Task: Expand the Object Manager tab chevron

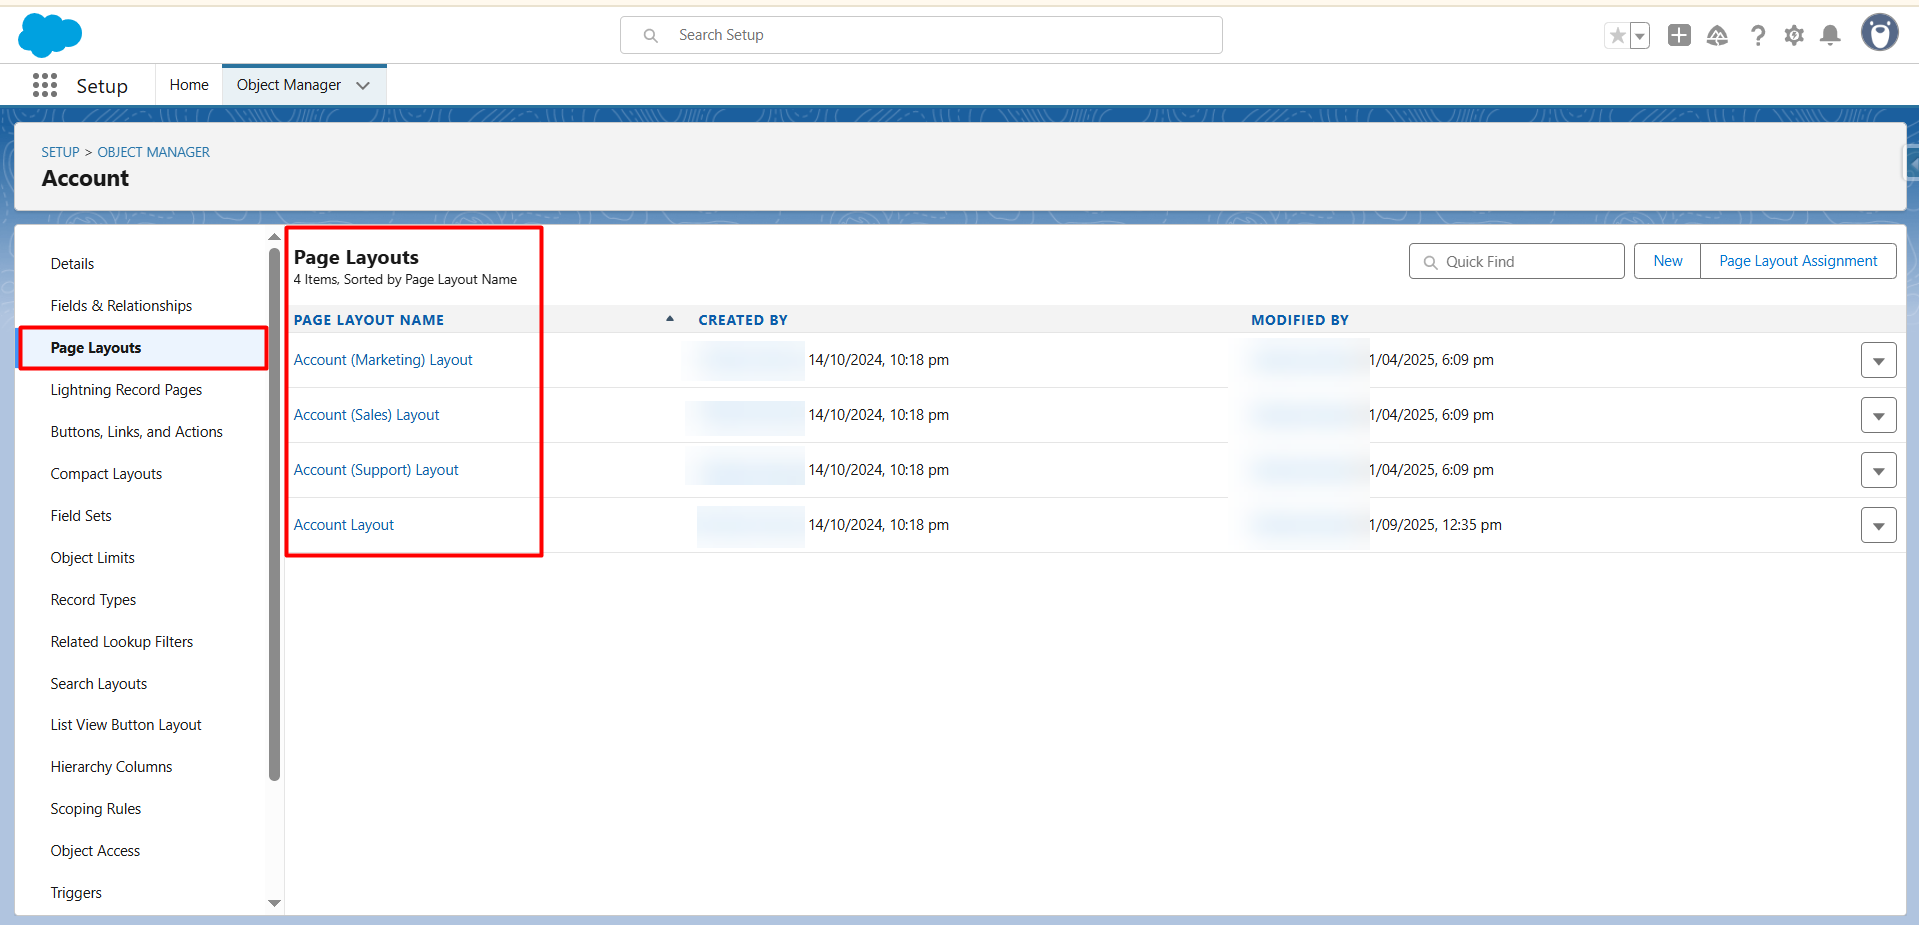Action: tap(363, 86)
